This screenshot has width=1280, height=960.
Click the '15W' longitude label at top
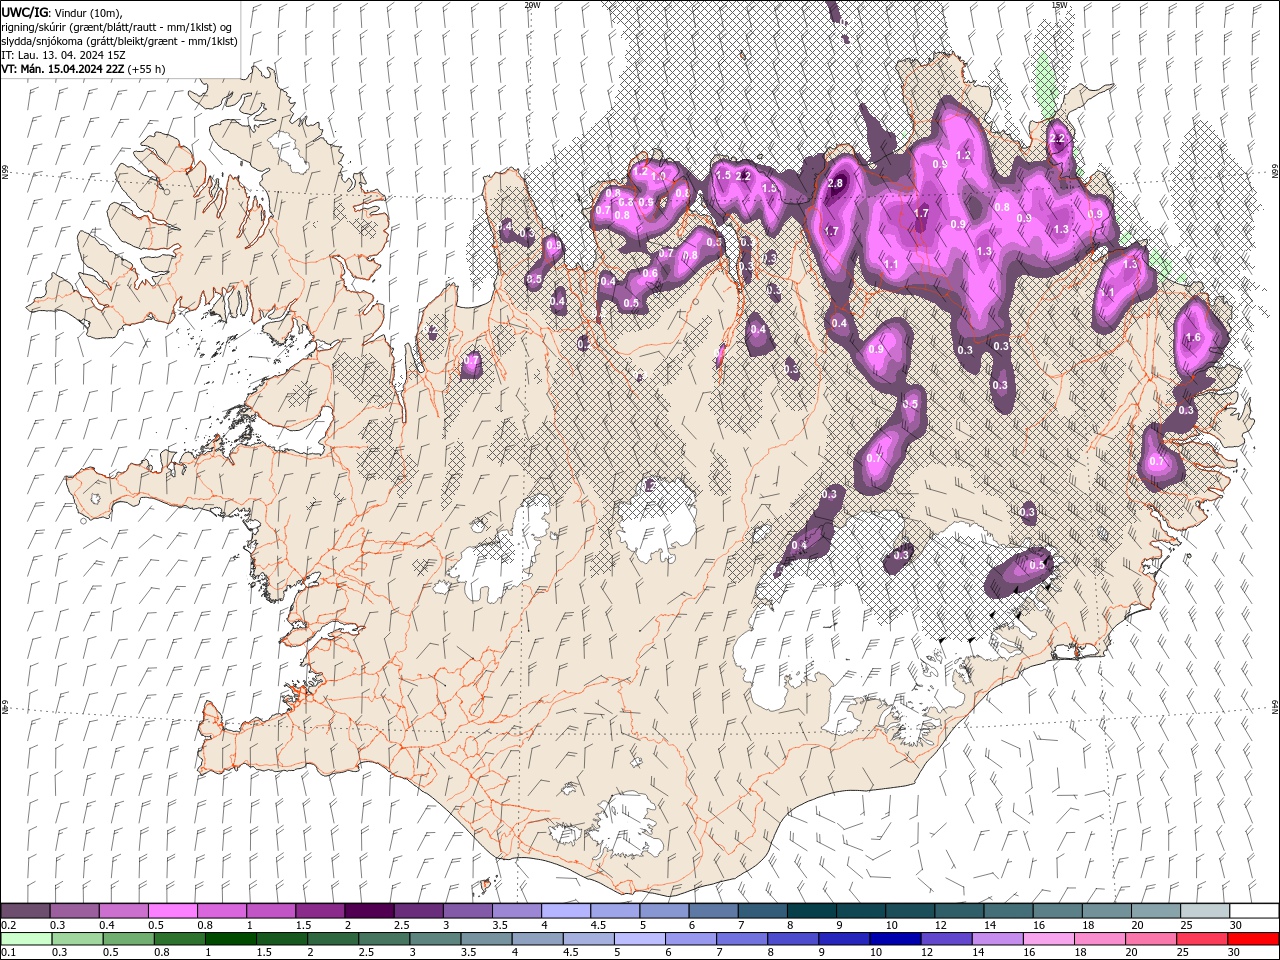1060,4
